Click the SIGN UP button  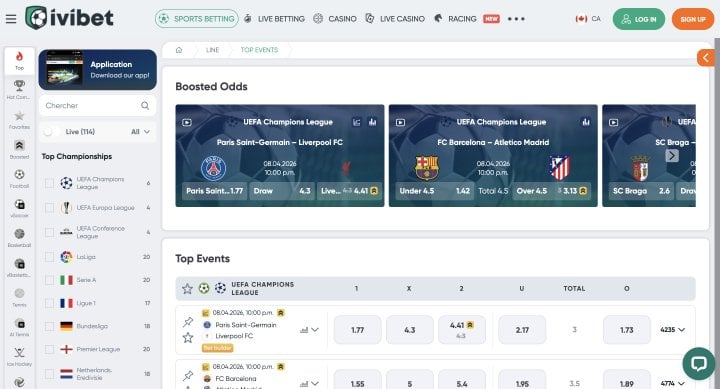click(x=693, y=19)
